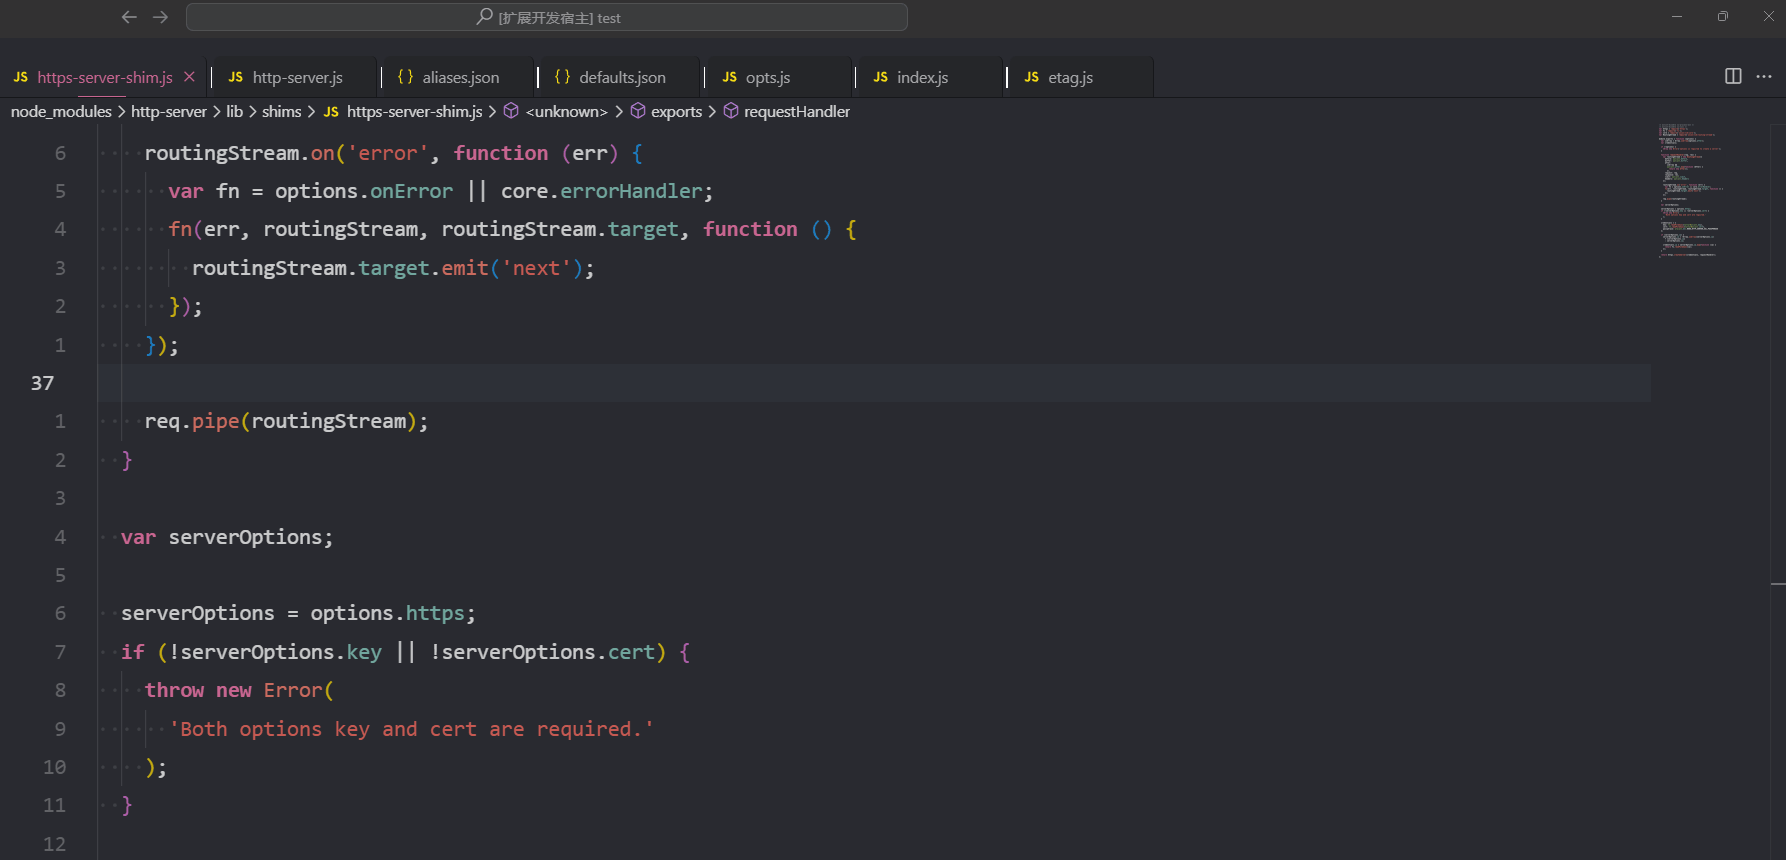This screenshot has width=1786, height=860.
Task: Click the 'error' string literal
Action: pyautogui.click(x=388, y=153)
